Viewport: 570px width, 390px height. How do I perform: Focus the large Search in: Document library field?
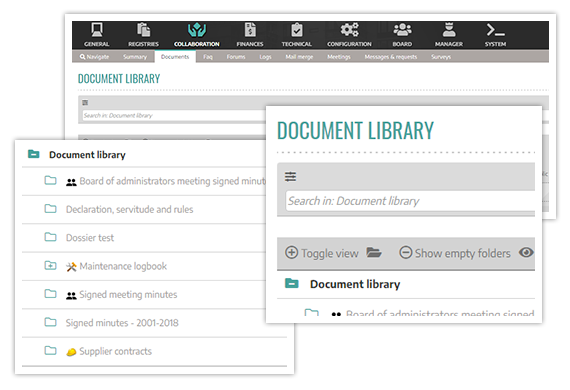[x=410, y=201]
